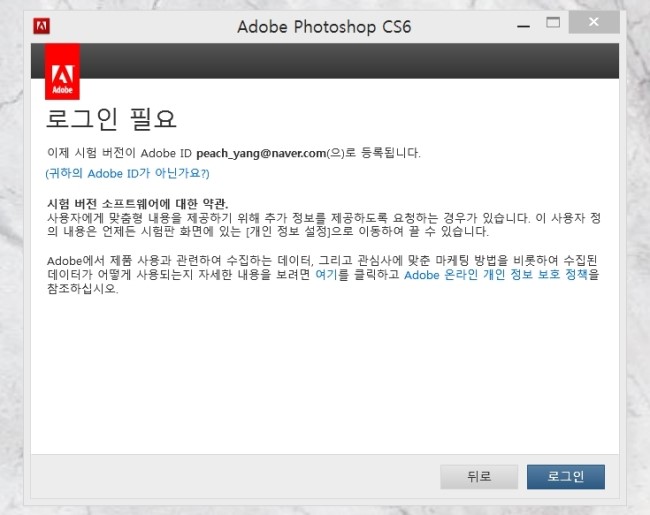Click the peach_yang@naver.com email text

click(x=261, y=153)
